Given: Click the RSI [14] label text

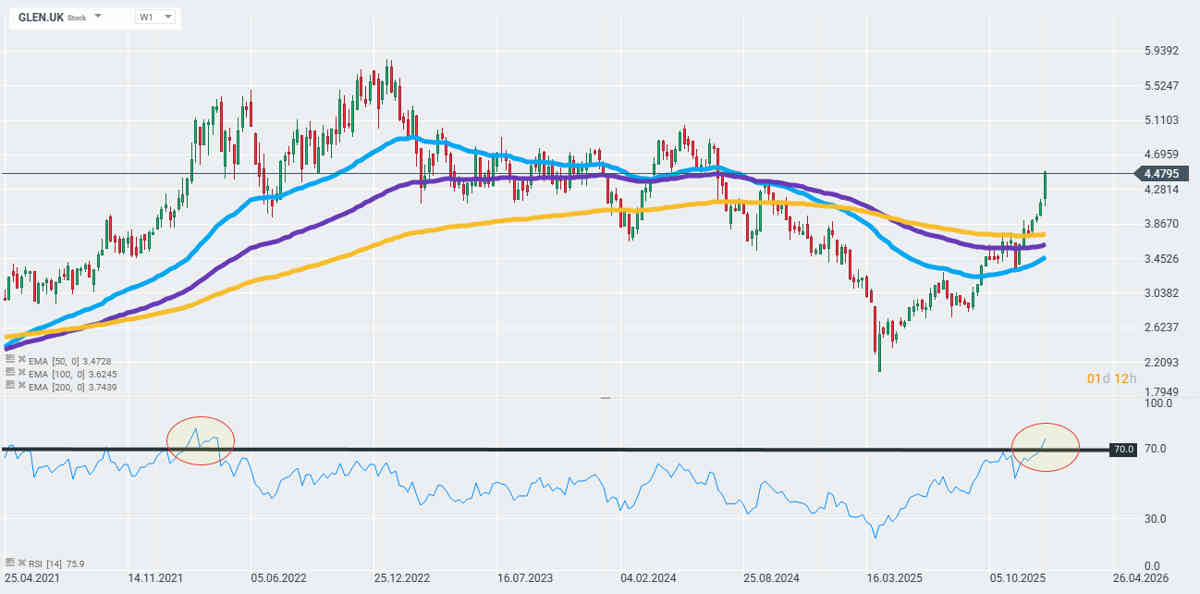Looking at the screenshot, I should 44,564.
